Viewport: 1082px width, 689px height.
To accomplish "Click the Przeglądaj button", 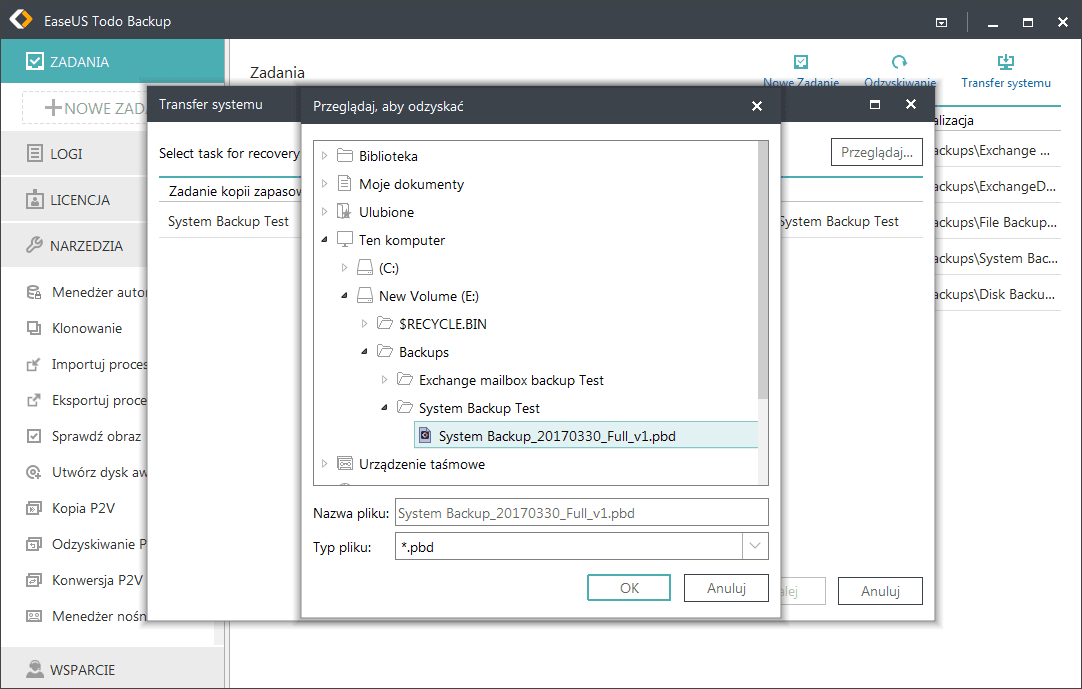I will 877,151.
